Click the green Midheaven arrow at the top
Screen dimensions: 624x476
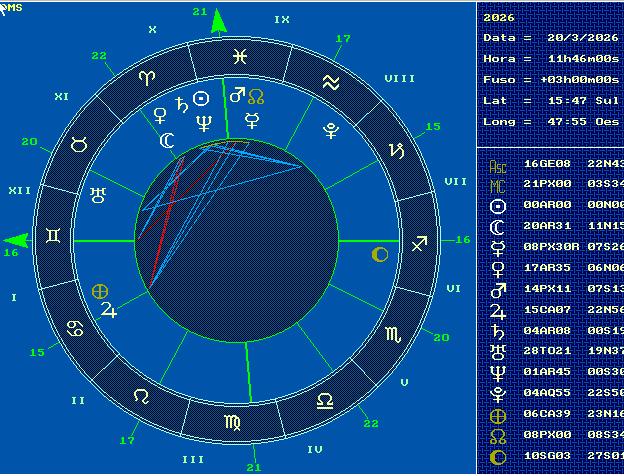219,22
